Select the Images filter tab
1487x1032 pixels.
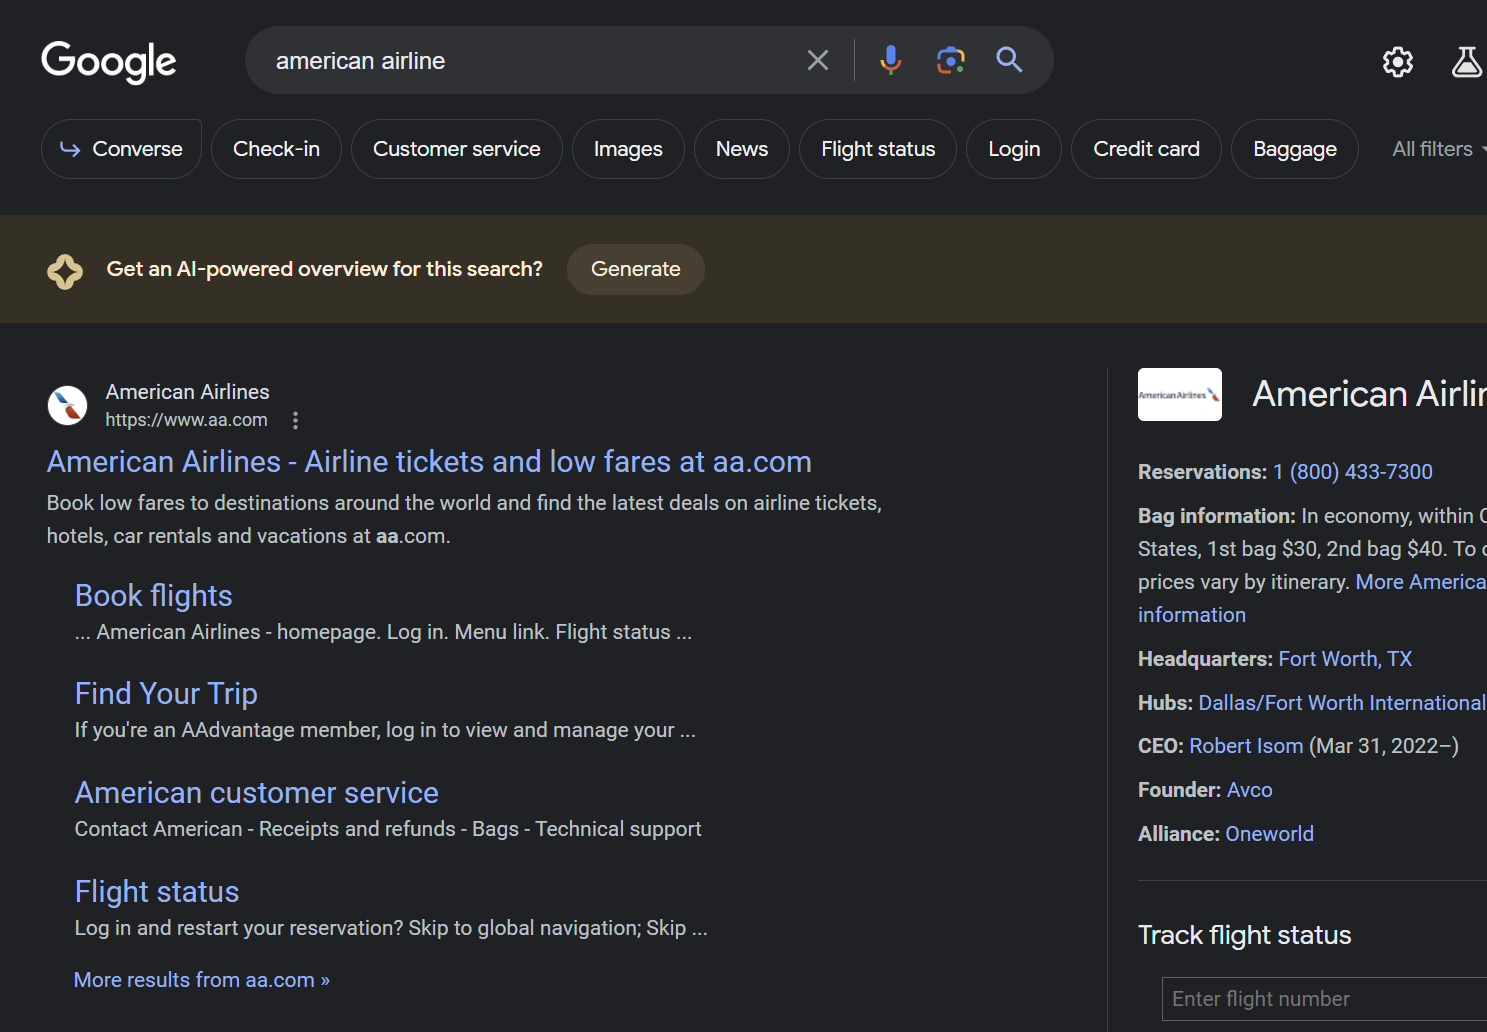[x=627, y=149]
